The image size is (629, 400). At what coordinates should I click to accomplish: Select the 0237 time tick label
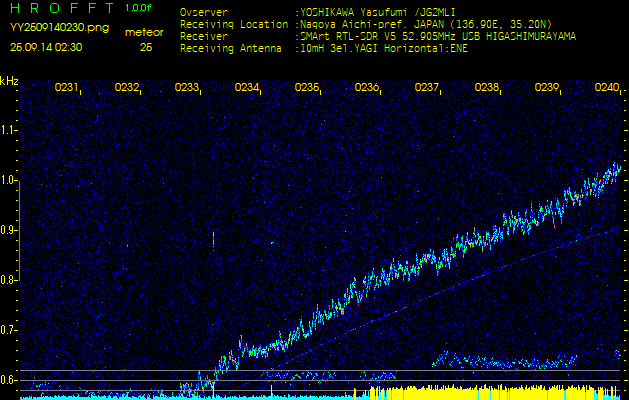coord(427,88)
